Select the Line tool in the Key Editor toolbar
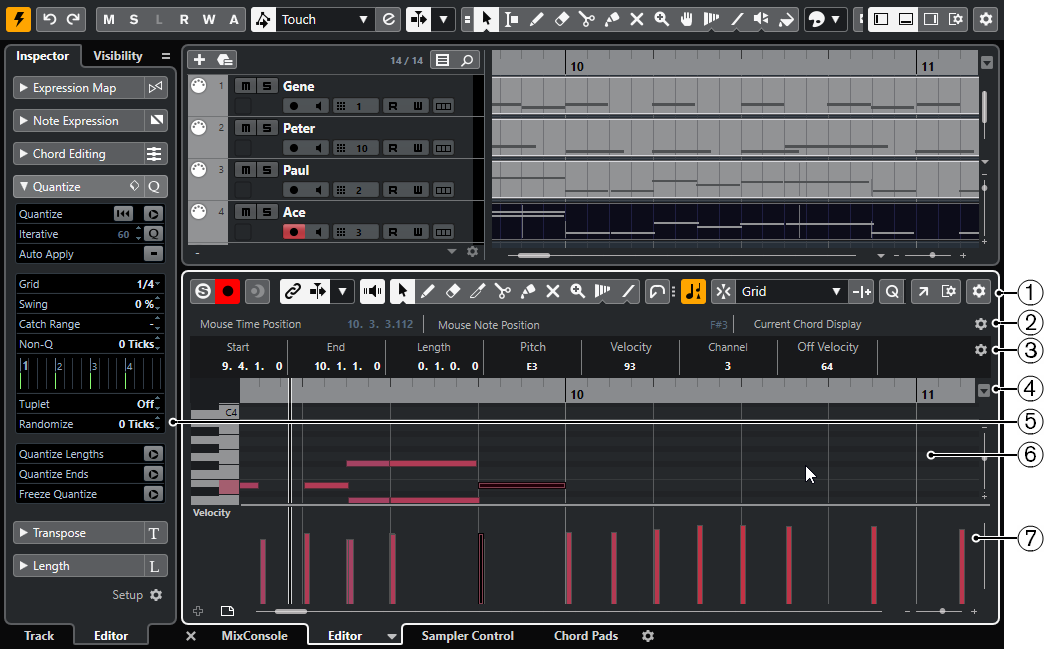This screenshot has height=649, width=1044. (628, 291)
